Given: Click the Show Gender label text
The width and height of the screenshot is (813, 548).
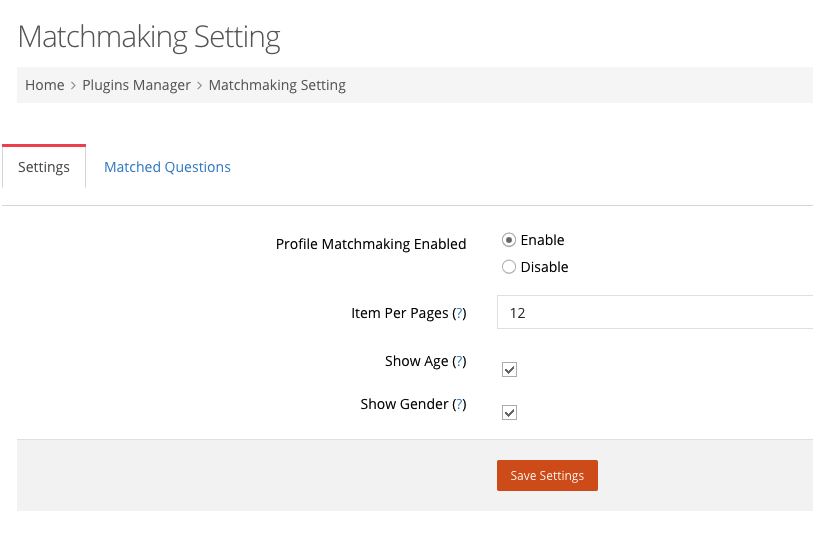Looking at the screenshot, I should pos(404,404).
